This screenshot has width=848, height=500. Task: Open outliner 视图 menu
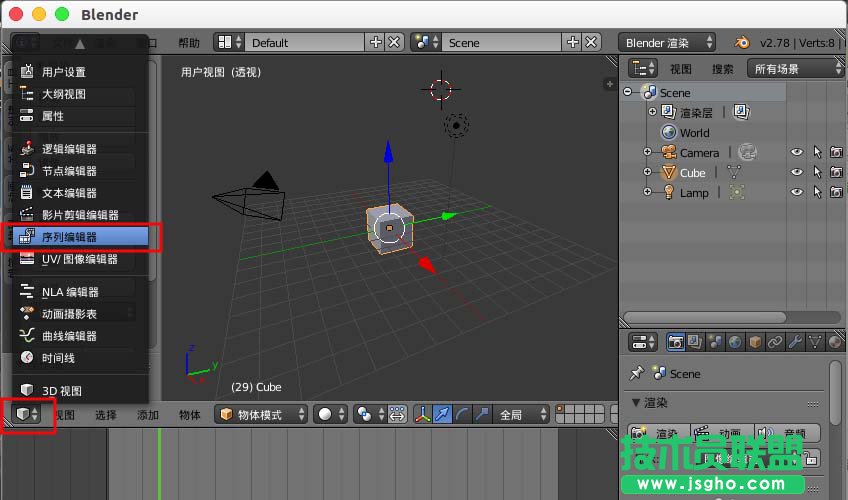(x=680, y=69)
